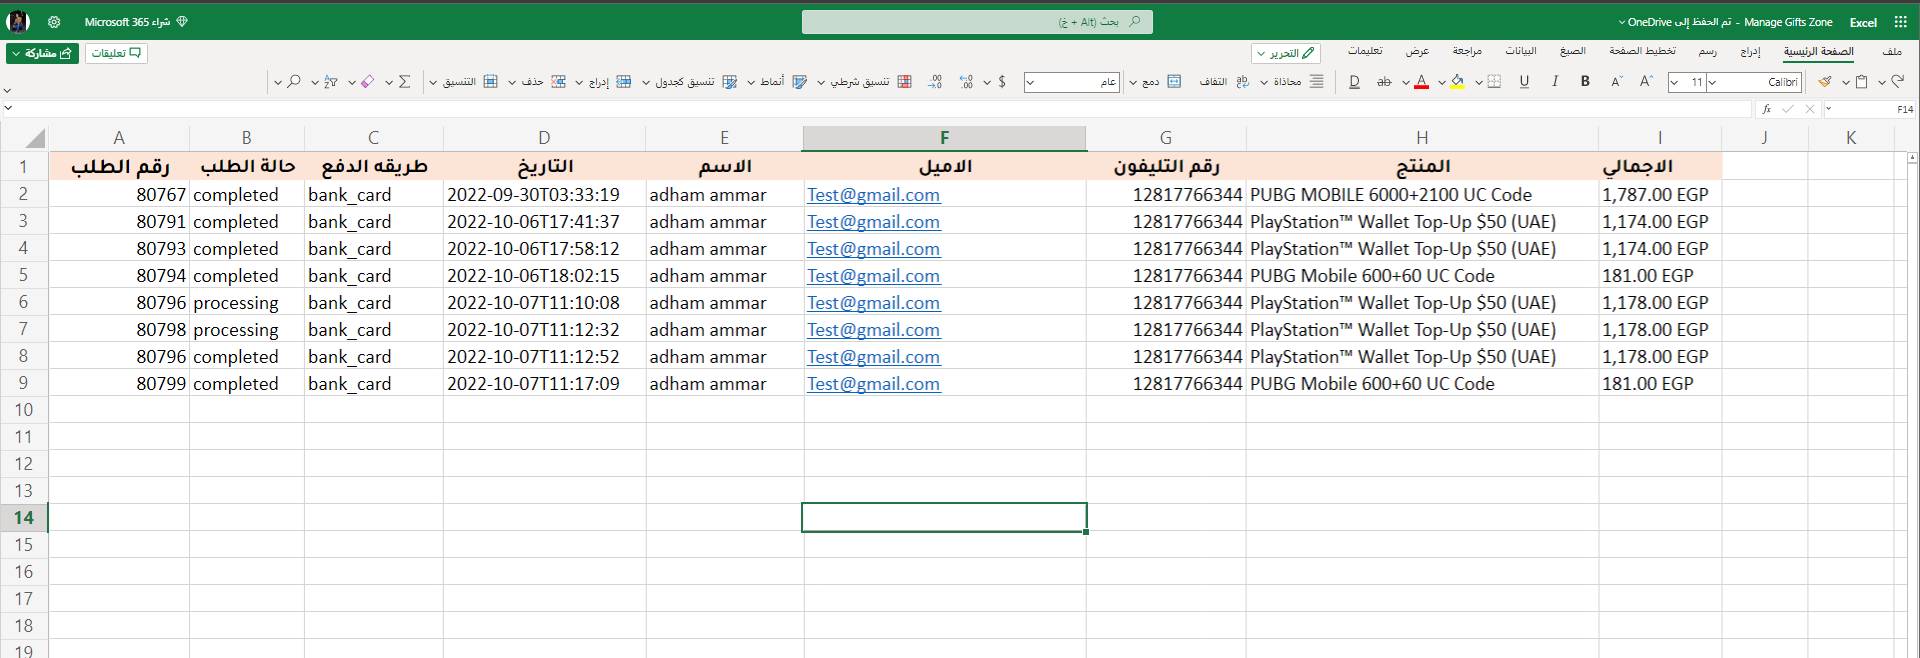The height and width of the screenshot is (658, 1920).
Task: Click the Select All corner triangle
Action: [x=35, y=138]
